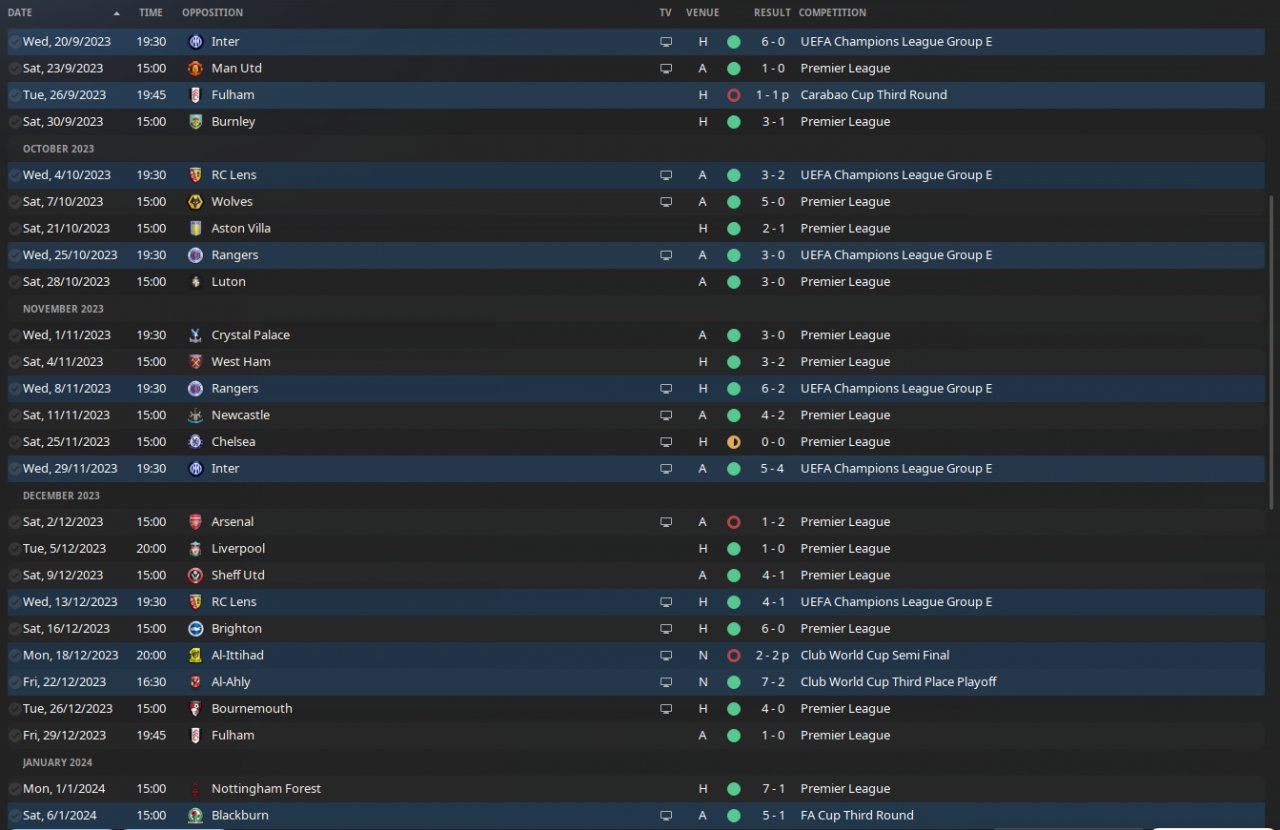Toggle check mark beside 2/12/2023 Arsenal fixture
This screenshot has width=1280, height=830.
tap(14, 522)
